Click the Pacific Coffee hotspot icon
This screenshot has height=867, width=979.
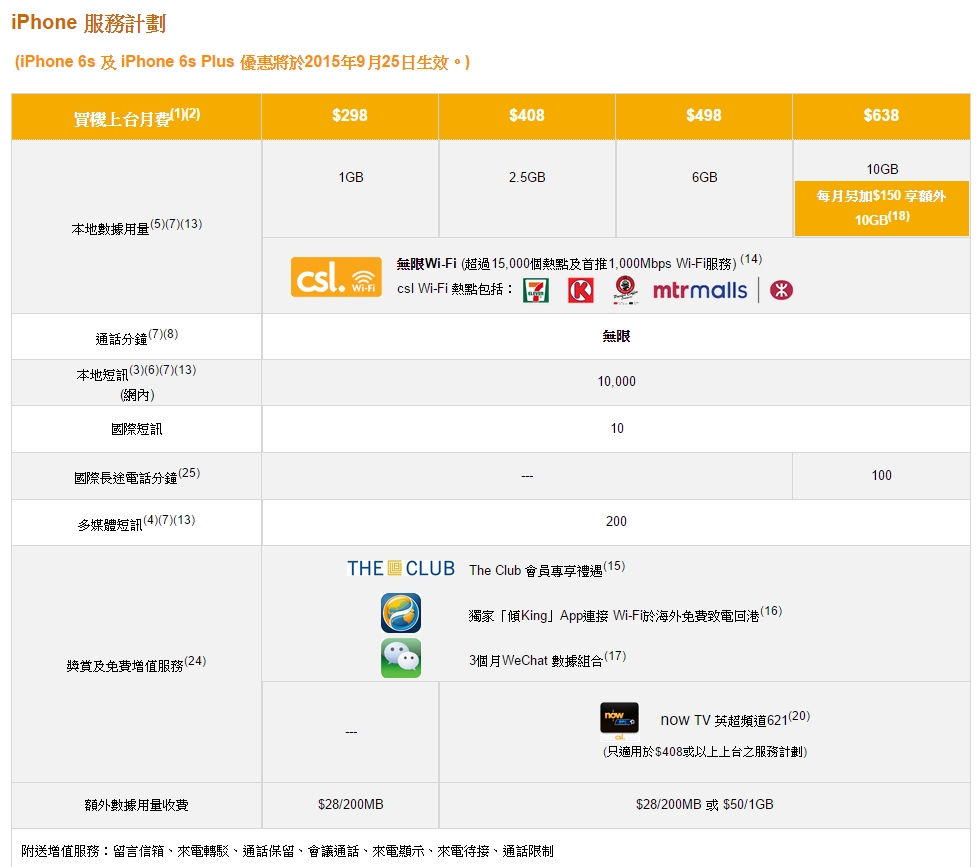[625, 289]
